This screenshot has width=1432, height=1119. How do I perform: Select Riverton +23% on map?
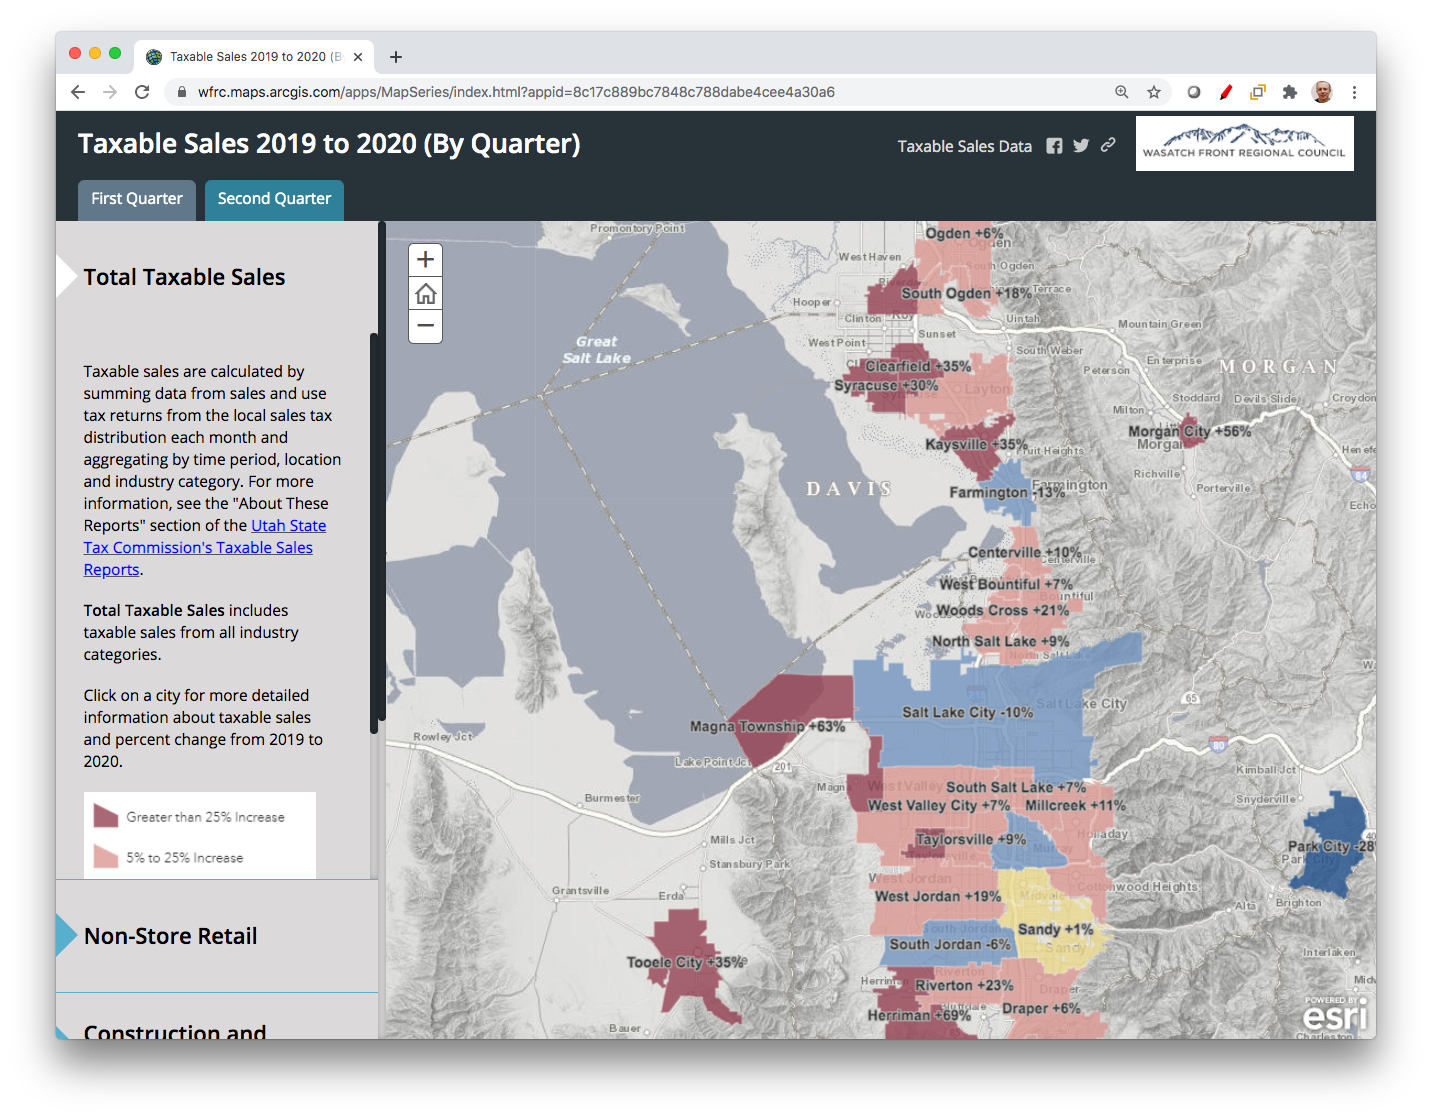[x=964, y=985]
